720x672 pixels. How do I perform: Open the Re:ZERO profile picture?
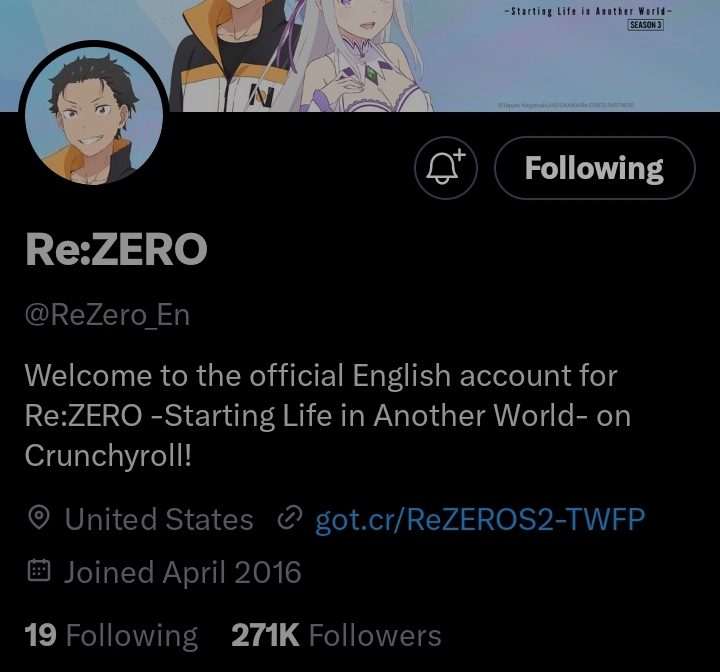point(94,116)
